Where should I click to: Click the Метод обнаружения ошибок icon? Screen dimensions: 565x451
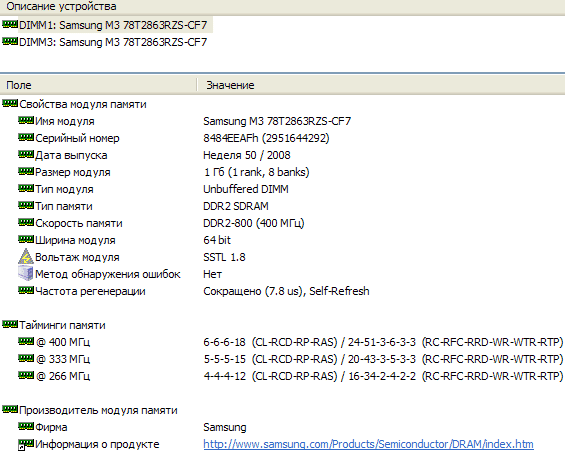point(26,273)
